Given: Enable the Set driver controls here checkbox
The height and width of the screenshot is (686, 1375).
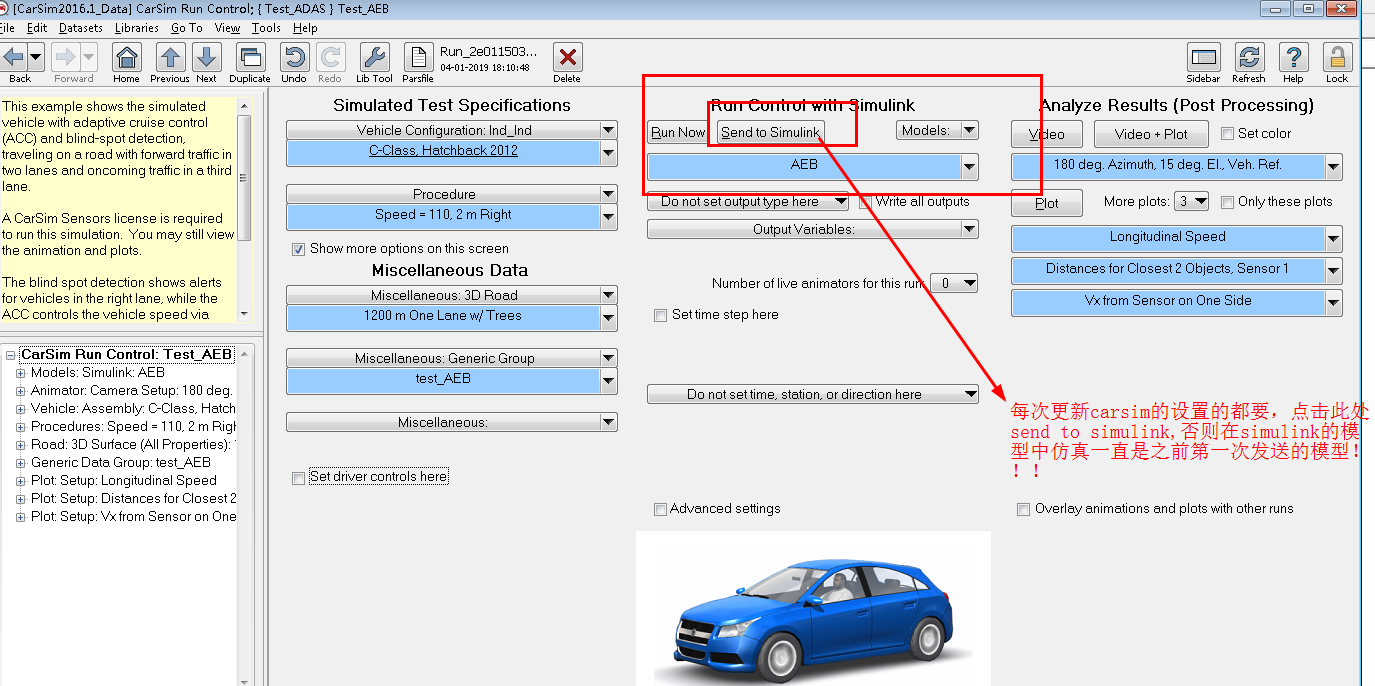Looking at the screenshot, I should [x=298, y=478].
